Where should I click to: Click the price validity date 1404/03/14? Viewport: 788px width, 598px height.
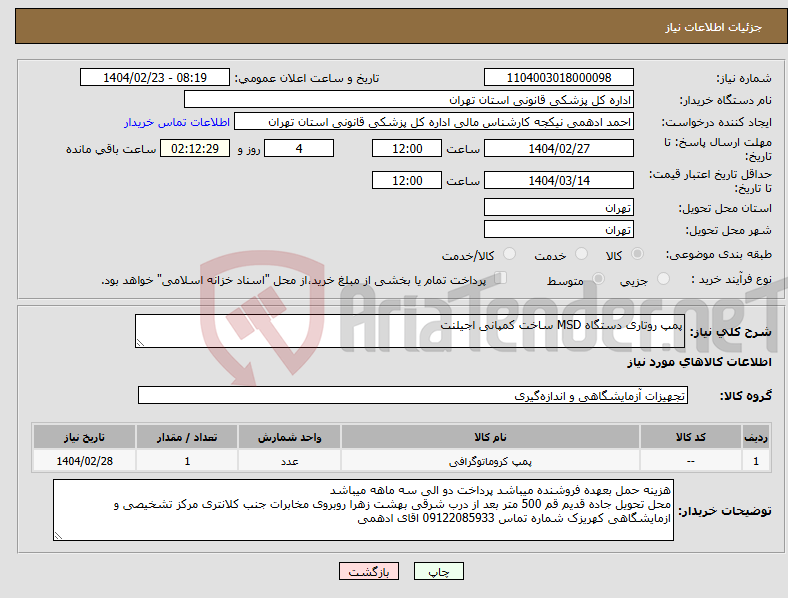[558, 180]
